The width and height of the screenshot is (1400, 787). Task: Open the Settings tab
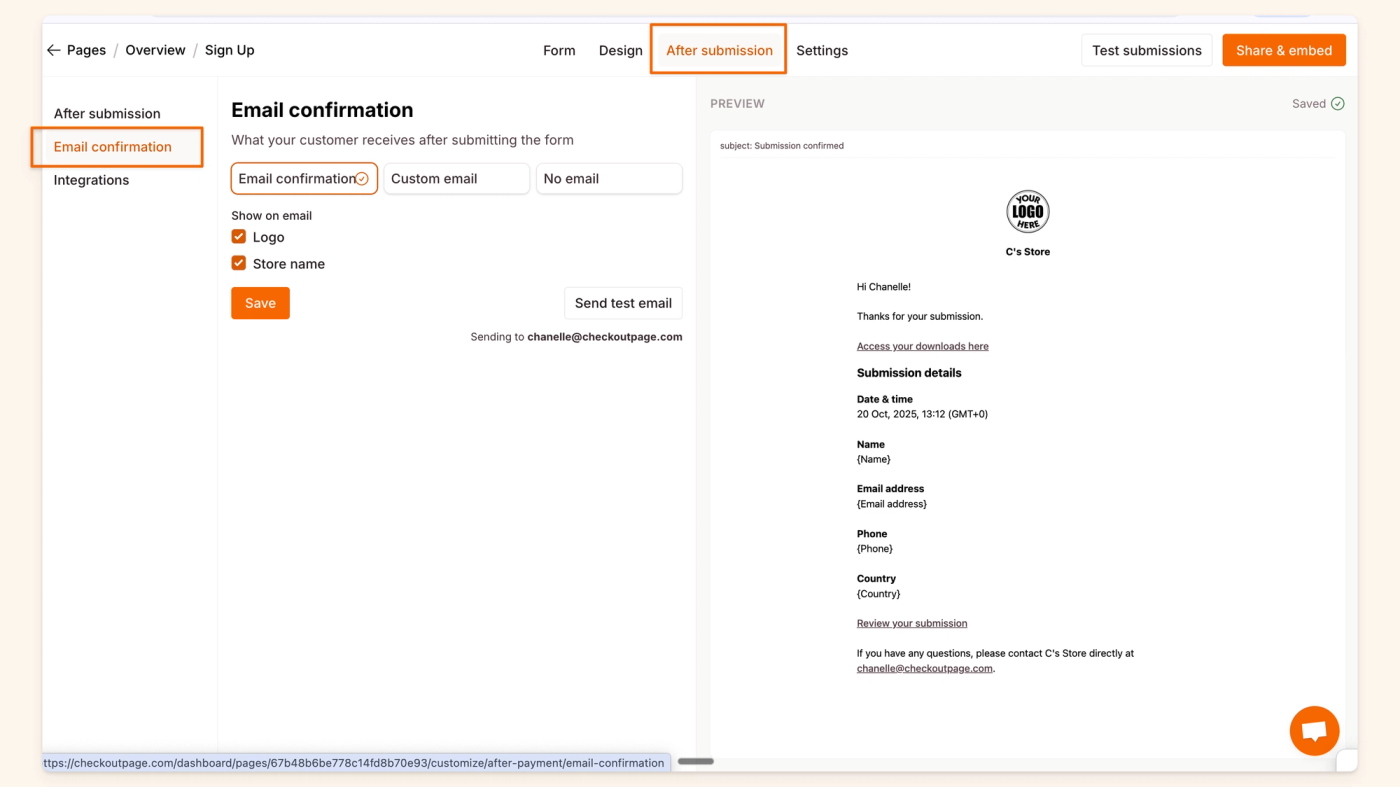822,50
